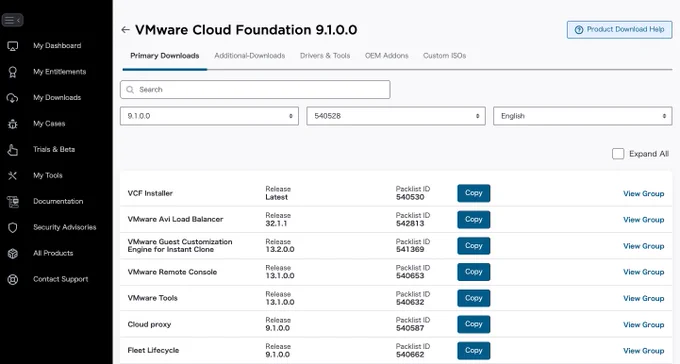Open My Dashboard from the sidebar
The width and height of the screenshot is (680, 364).
tap(57, 46)
